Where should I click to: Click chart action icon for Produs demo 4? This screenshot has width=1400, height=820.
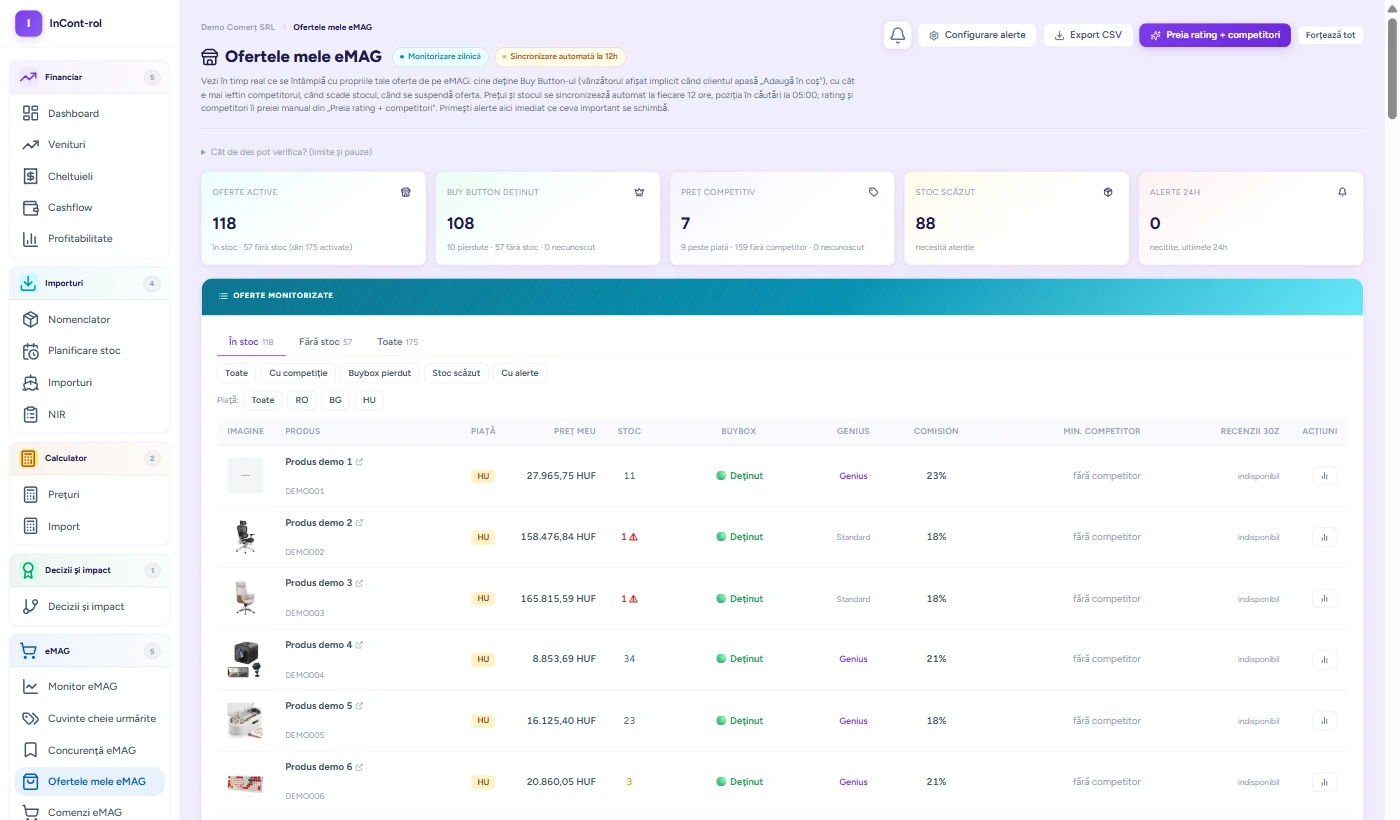(x=1324, y=659)
